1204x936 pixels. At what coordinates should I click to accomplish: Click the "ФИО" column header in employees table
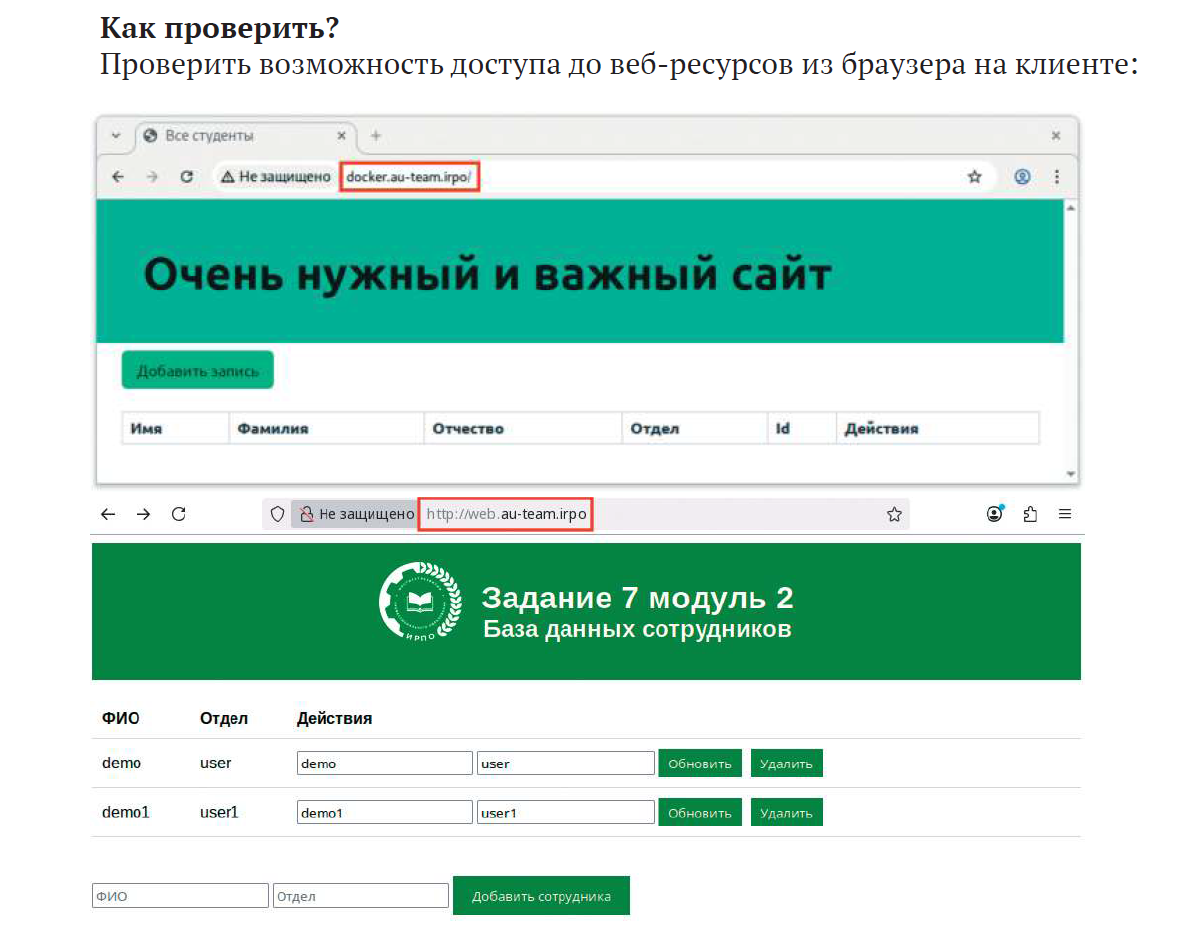click(x=121, y=718)
